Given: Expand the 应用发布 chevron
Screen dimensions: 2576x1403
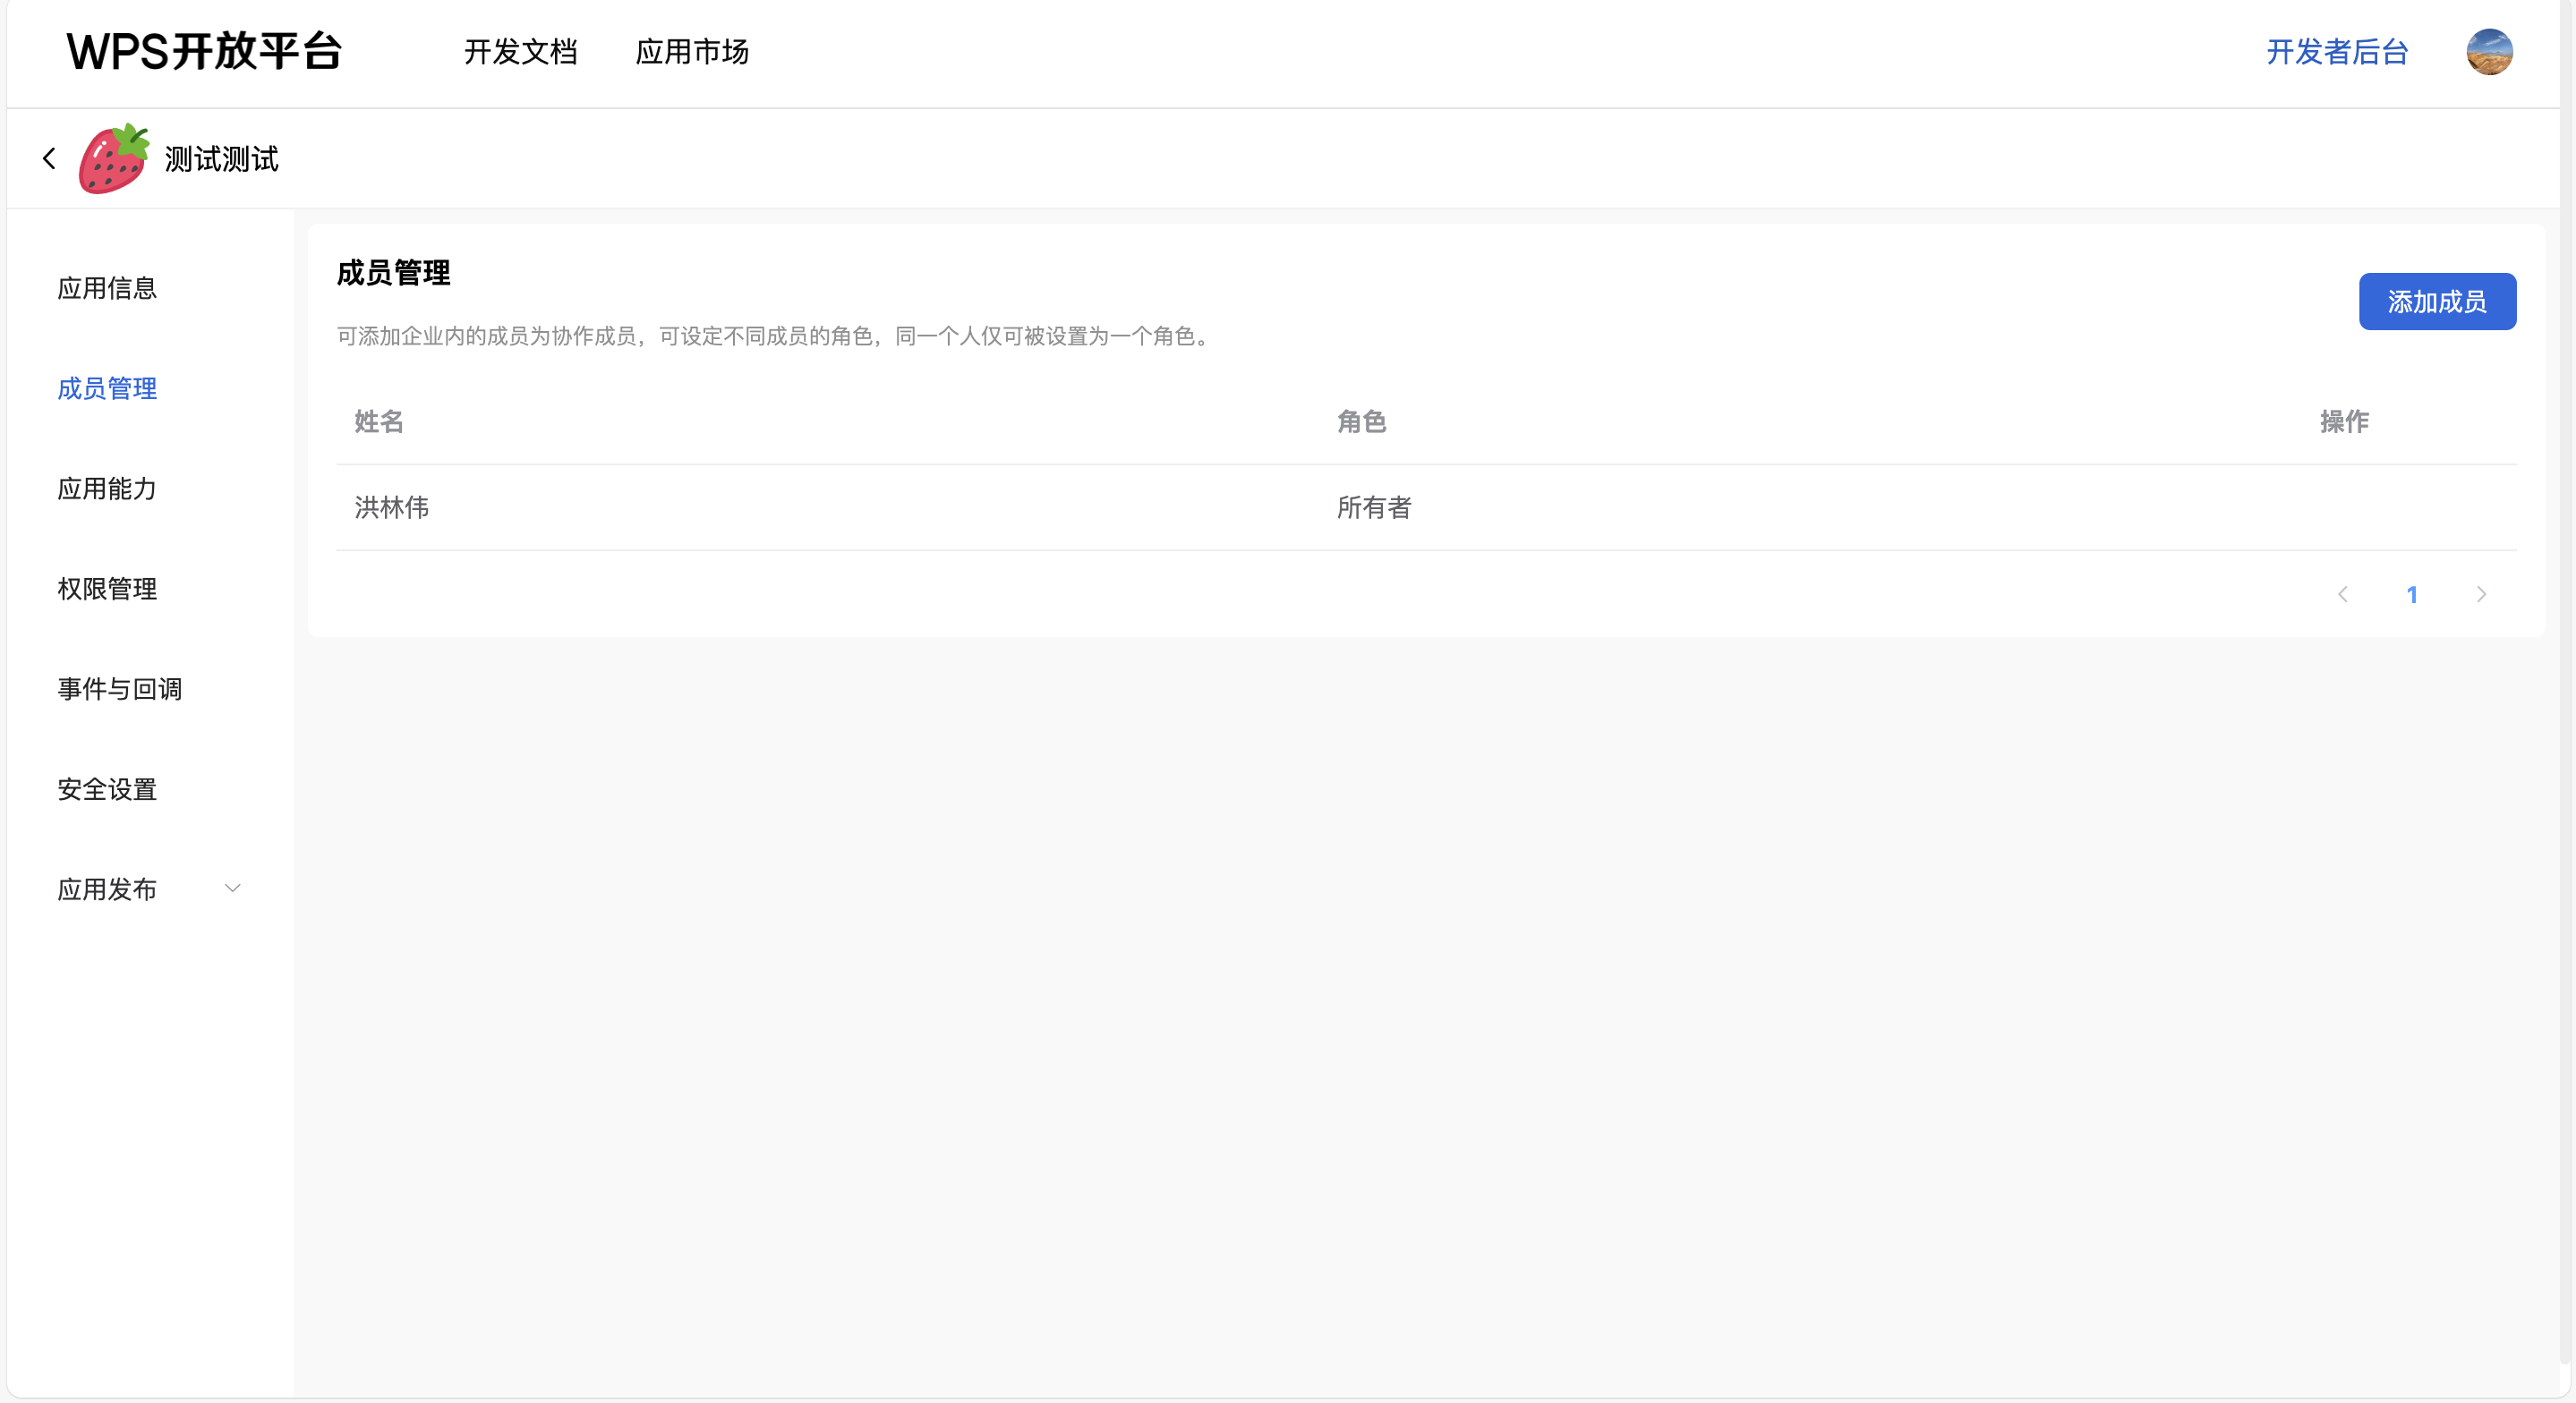Looking at the screenshot, I should 232,889.
